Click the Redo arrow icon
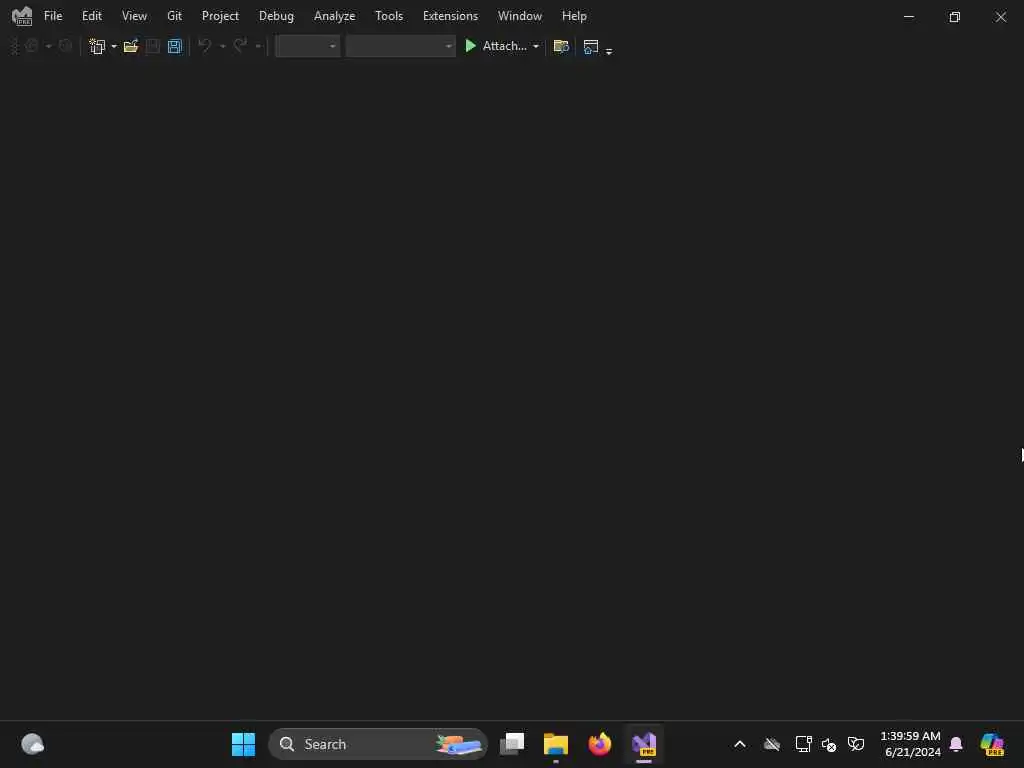 tap(240, 46)
